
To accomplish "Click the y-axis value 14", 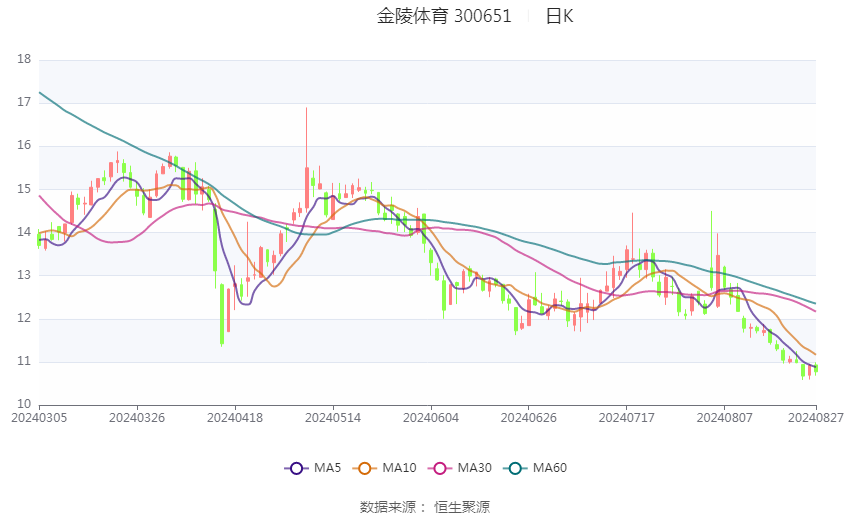I will [24, 232].
